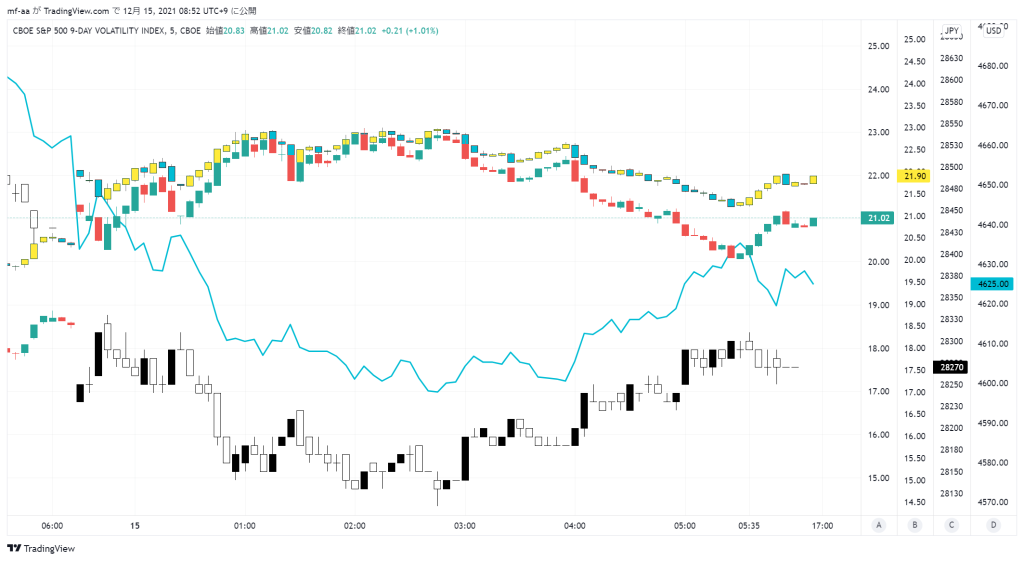Image resolution: width=1024 pixels, height=561 pixels.
Task: Click the 4570.00 price scale value
Action: [993, 502]
